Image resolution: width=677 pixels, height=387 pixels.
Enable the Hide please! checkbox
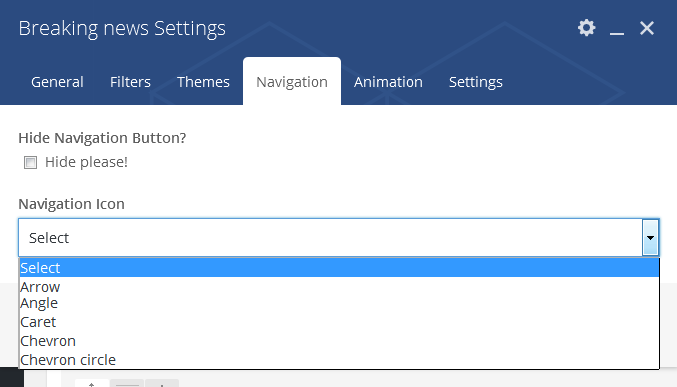coord(30,162)
